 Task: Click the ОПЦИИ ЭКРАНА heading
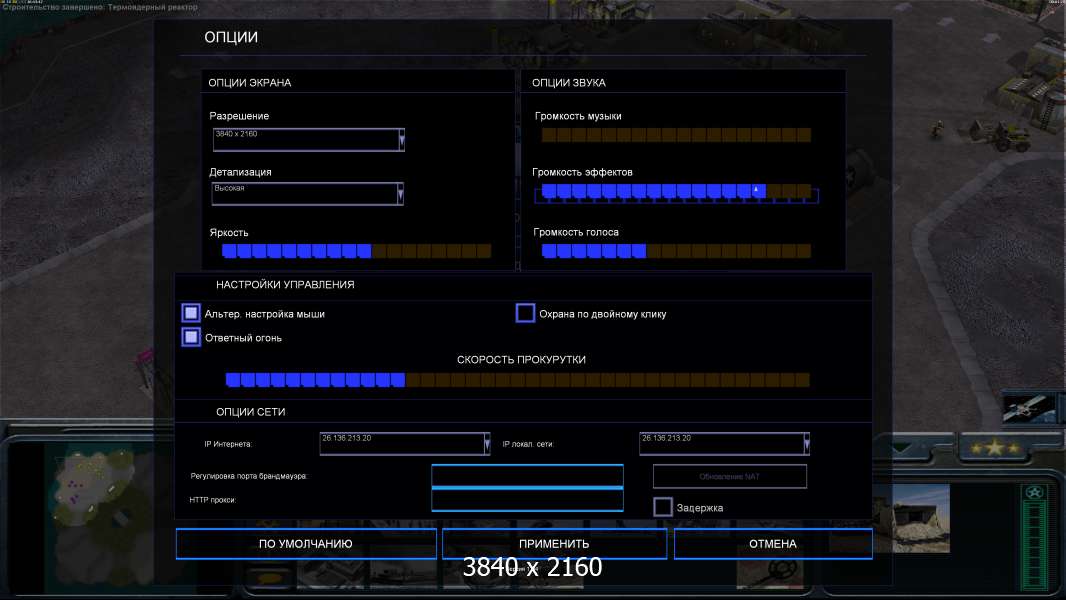pyautogui.click(x=250, y=82)
